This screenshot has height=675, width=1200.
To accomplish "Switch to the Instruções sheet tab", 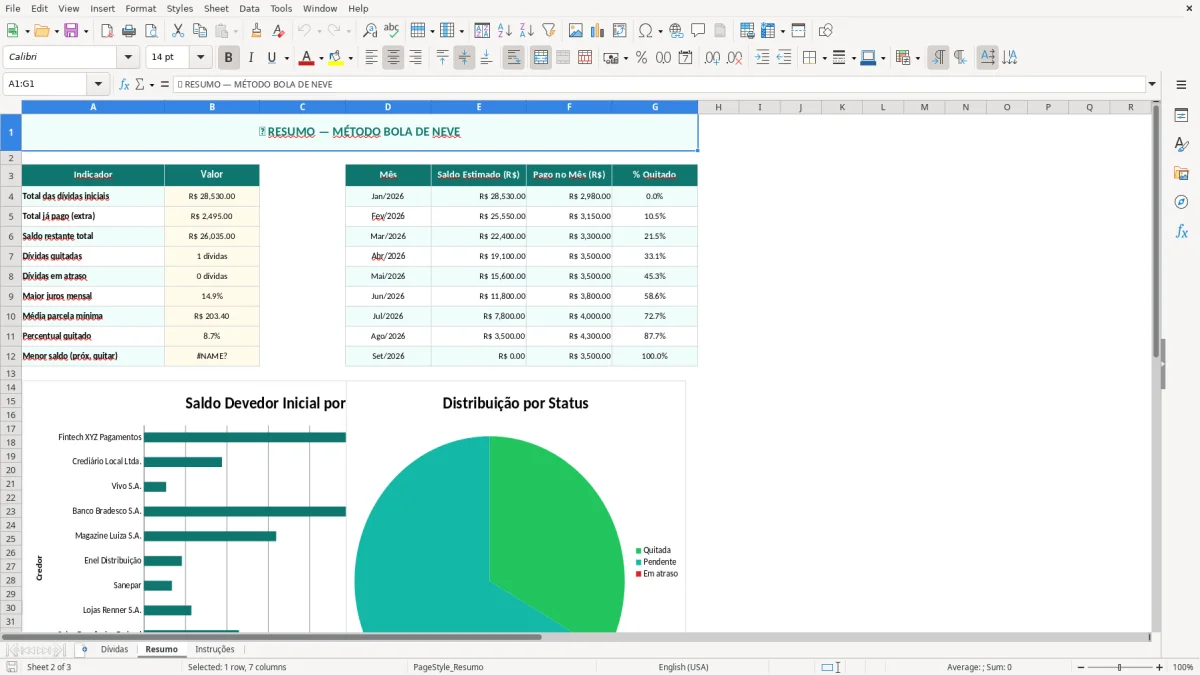I will coord(215,650).
